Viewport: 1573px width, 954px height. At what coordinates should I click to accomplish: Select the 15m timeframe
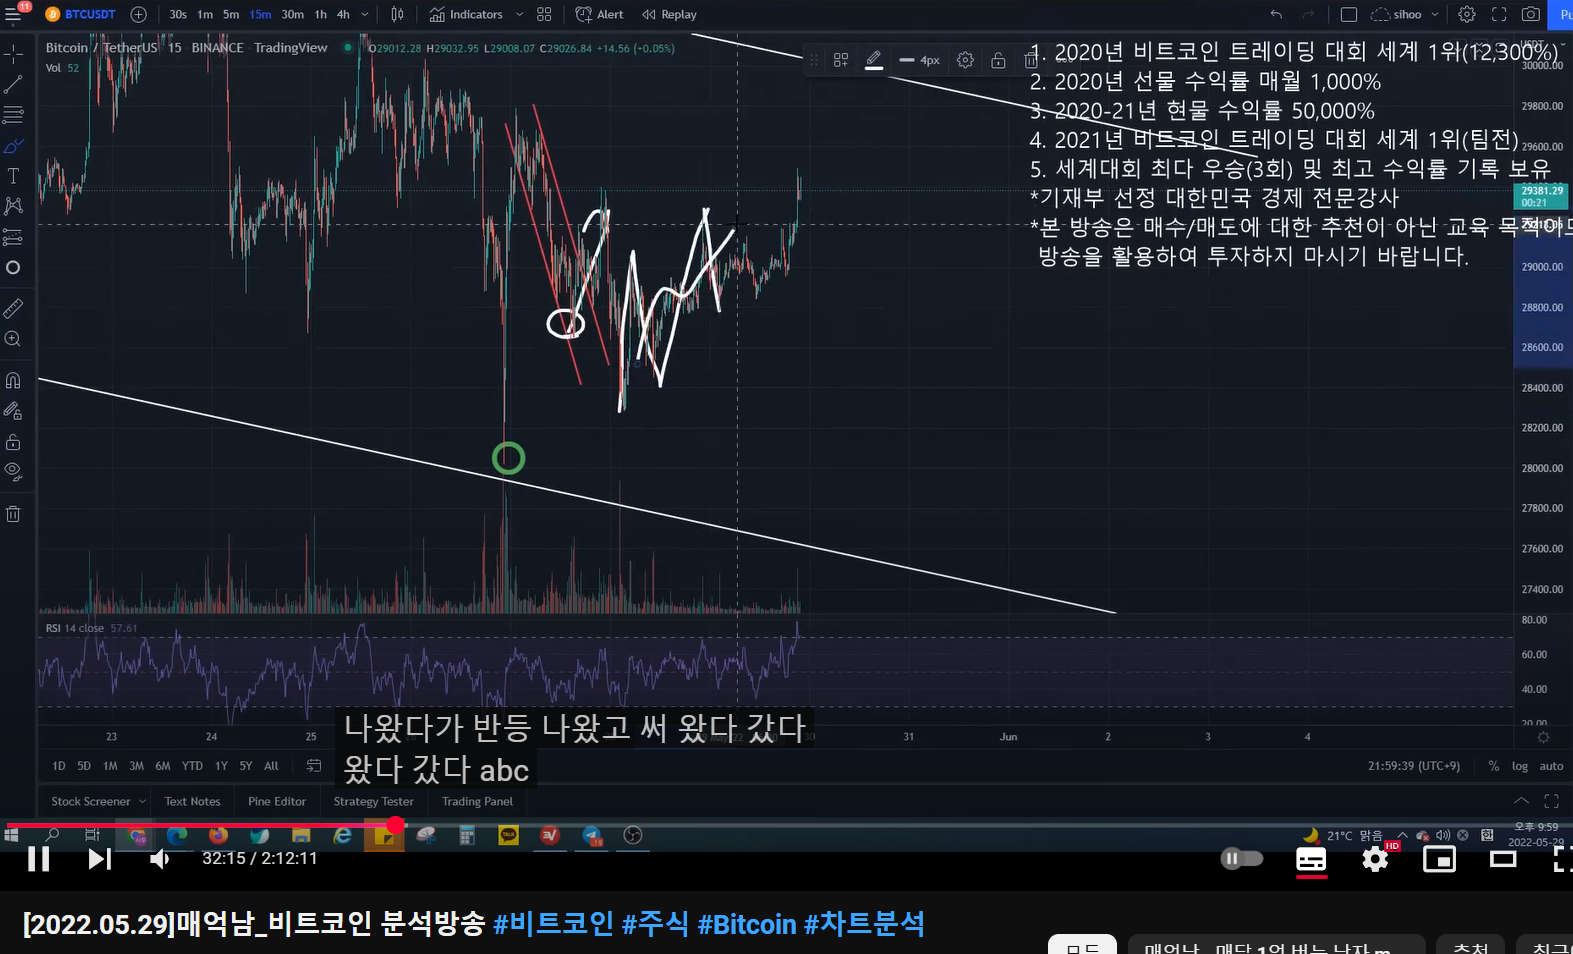(260, 14)
